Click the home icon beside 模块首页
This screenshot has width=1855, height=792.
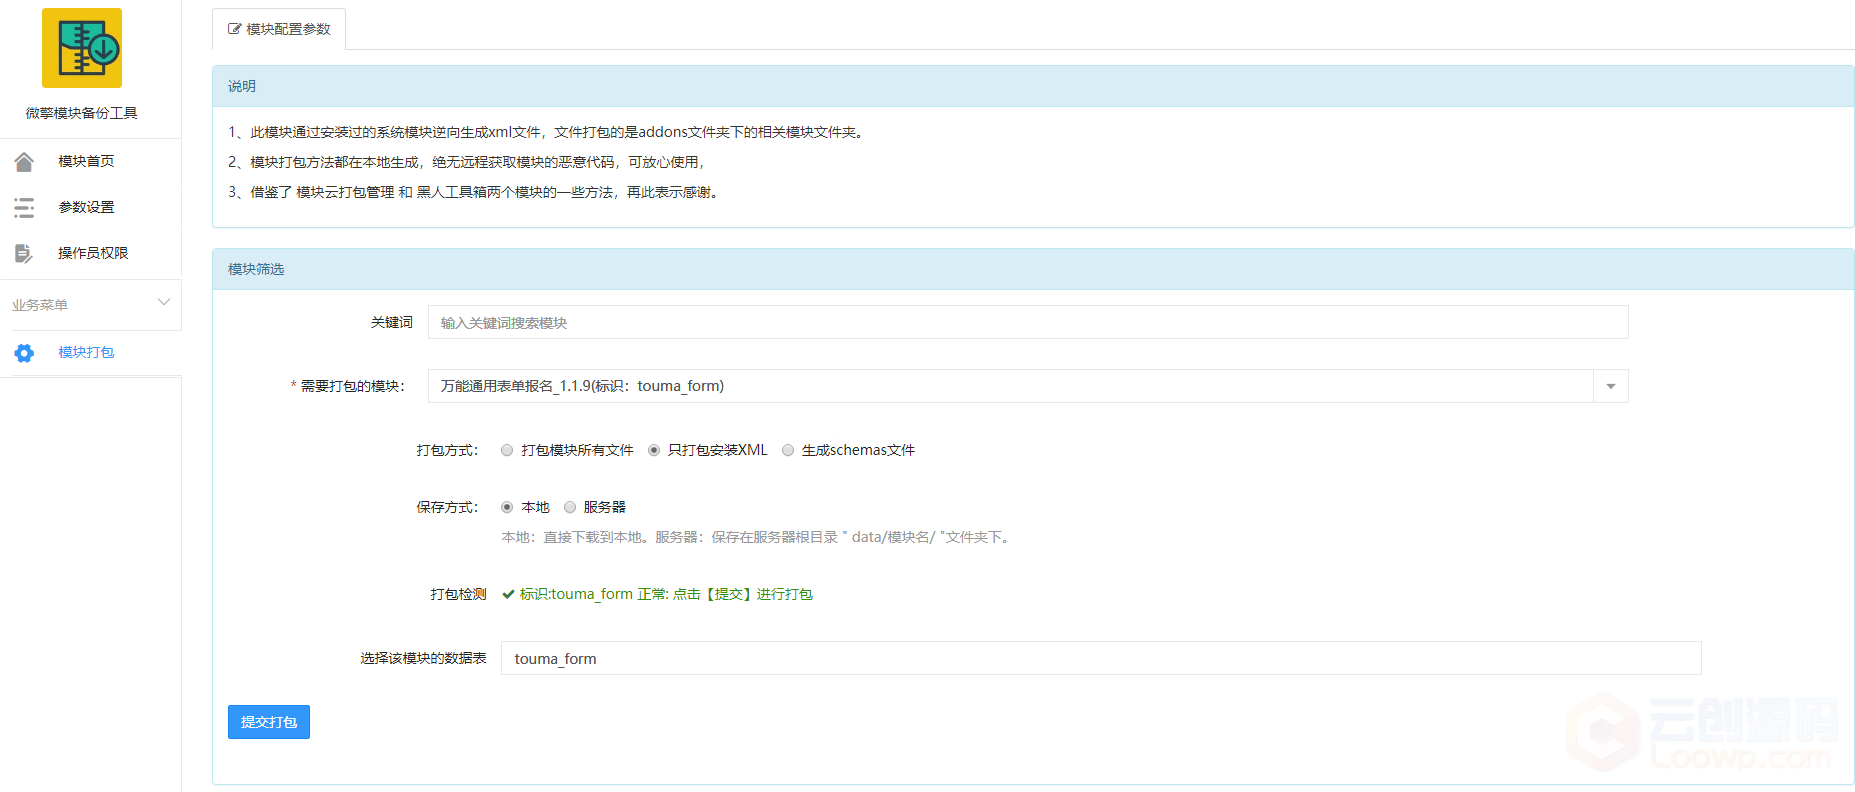point(24,161)
